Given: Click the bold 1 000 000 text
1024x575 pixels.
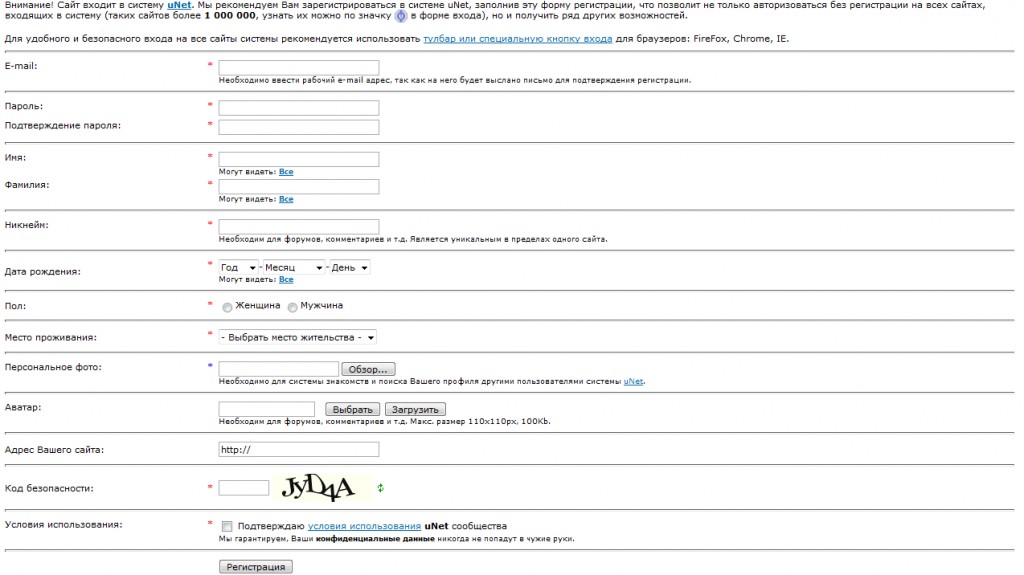Looking at the screenshot, I should (x=230, y=16).
